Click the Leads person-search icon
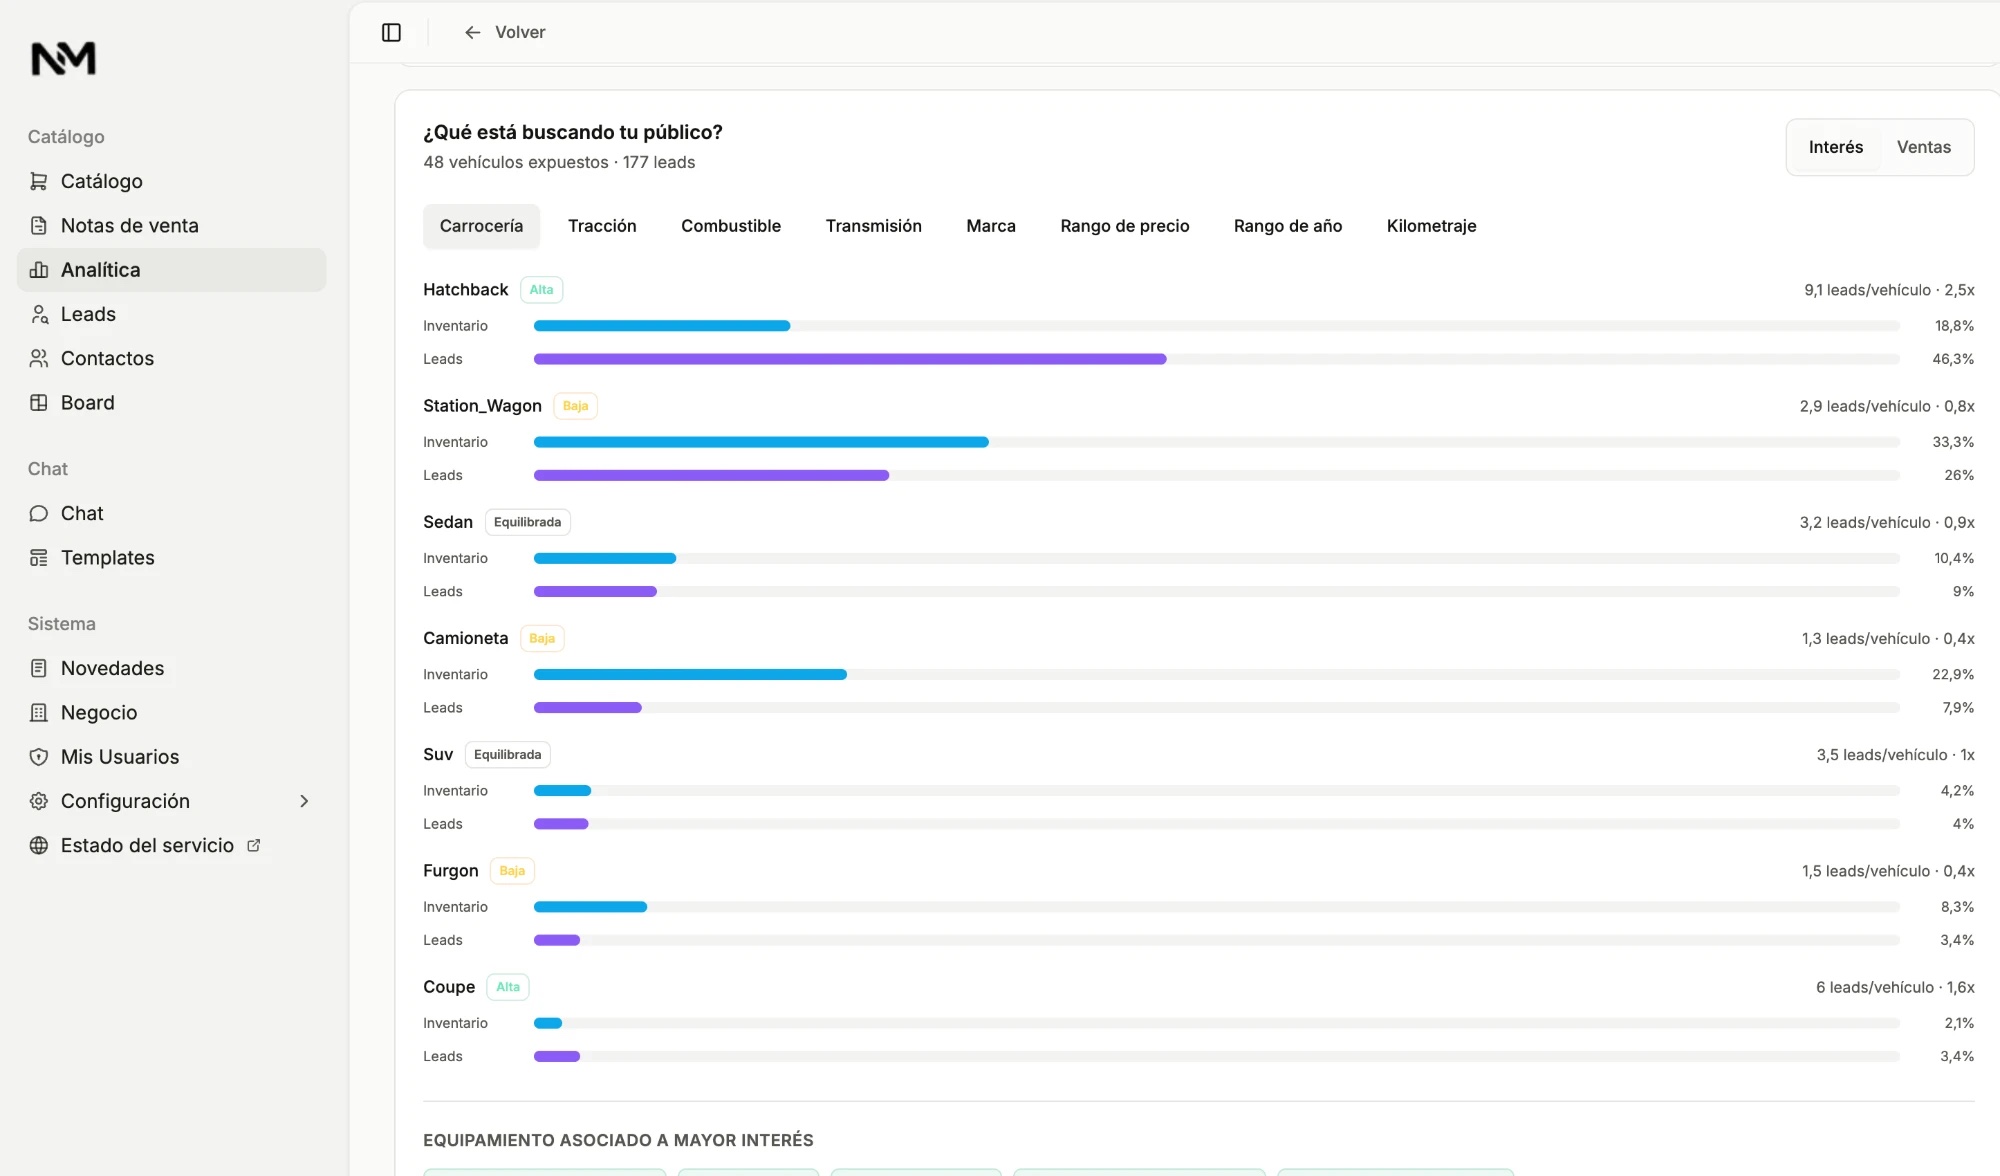The image size is (2000, 1176). [x=39, y=314]
